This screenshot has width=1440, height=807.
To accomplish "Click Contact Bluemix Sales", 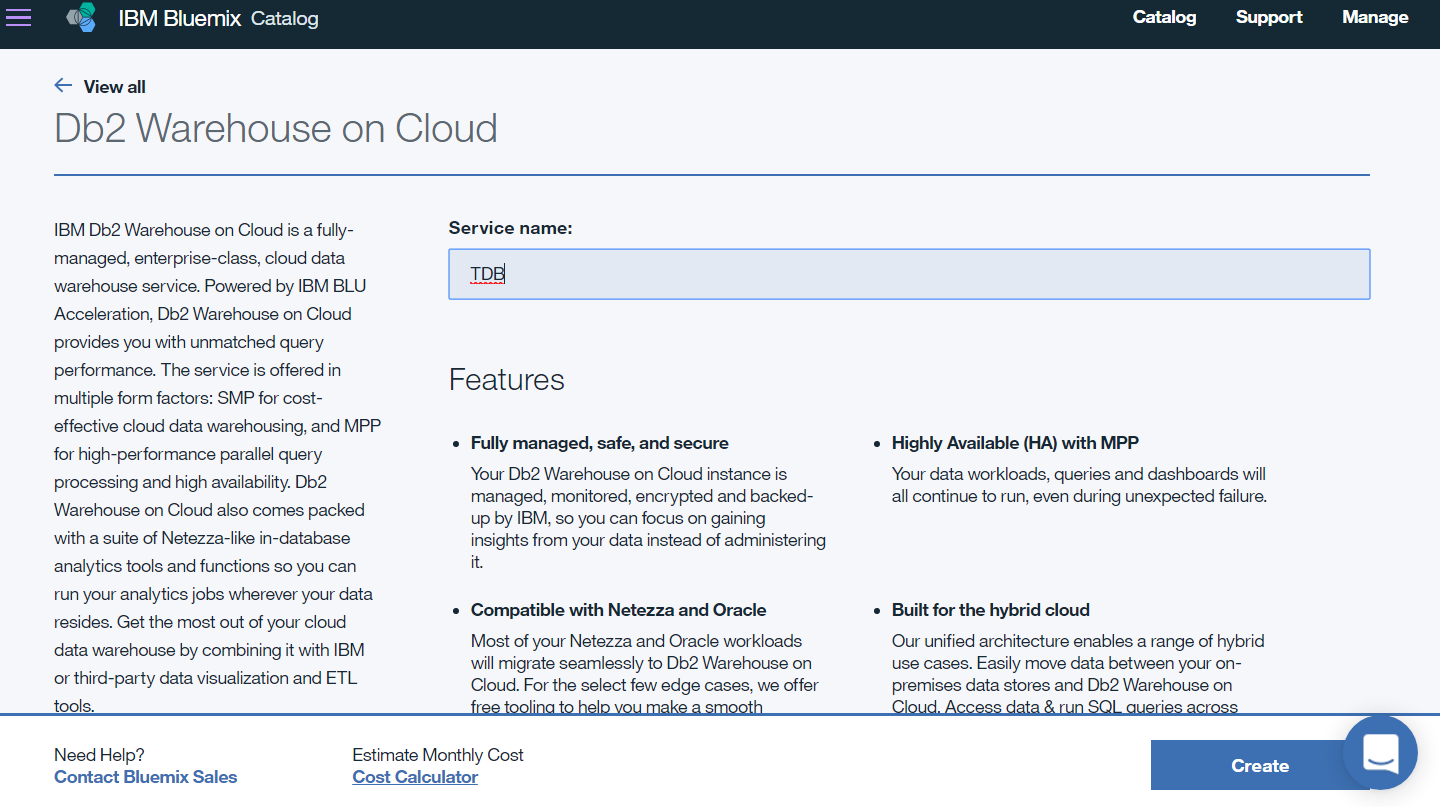I will point(145,776).
